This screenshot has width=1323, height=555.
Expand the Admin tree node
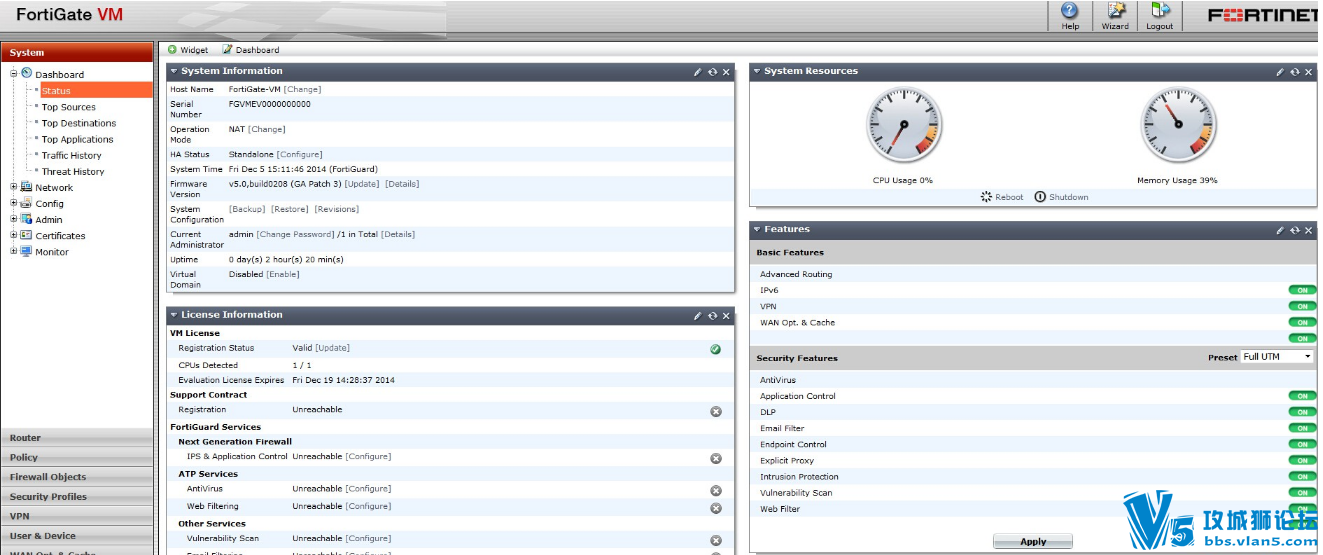(x=14, y=219)
